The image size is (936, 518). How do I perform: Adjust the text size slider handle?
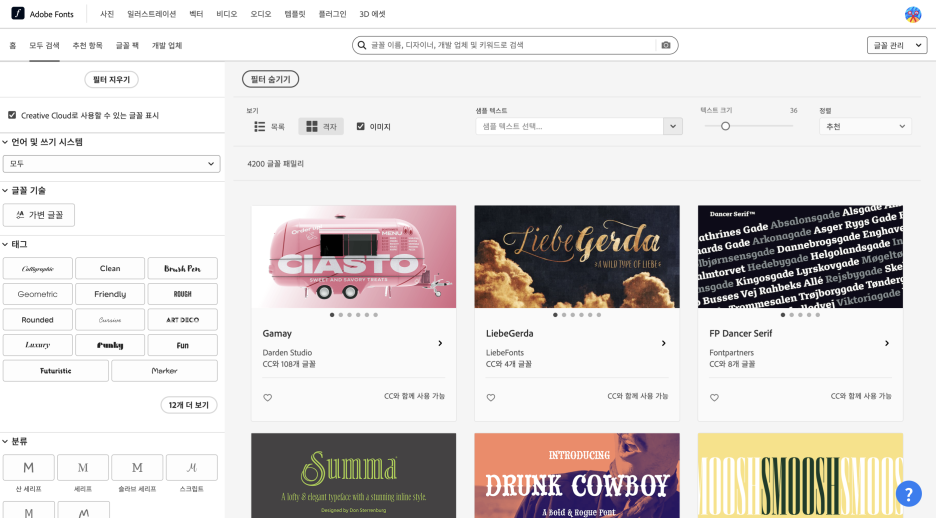(x=725, y=126)
